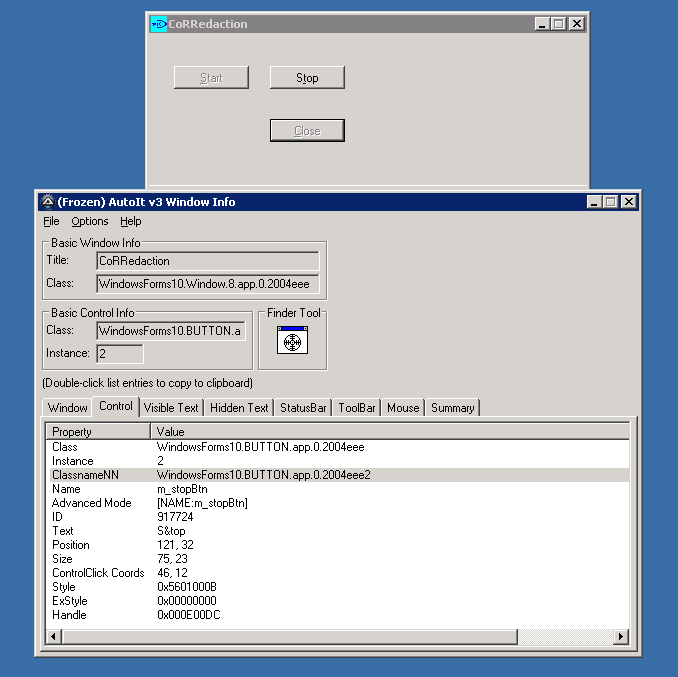Viewport: 678px width, 677px height.
Task: Select the Hidden Text tab
Action: coord(239,408)
